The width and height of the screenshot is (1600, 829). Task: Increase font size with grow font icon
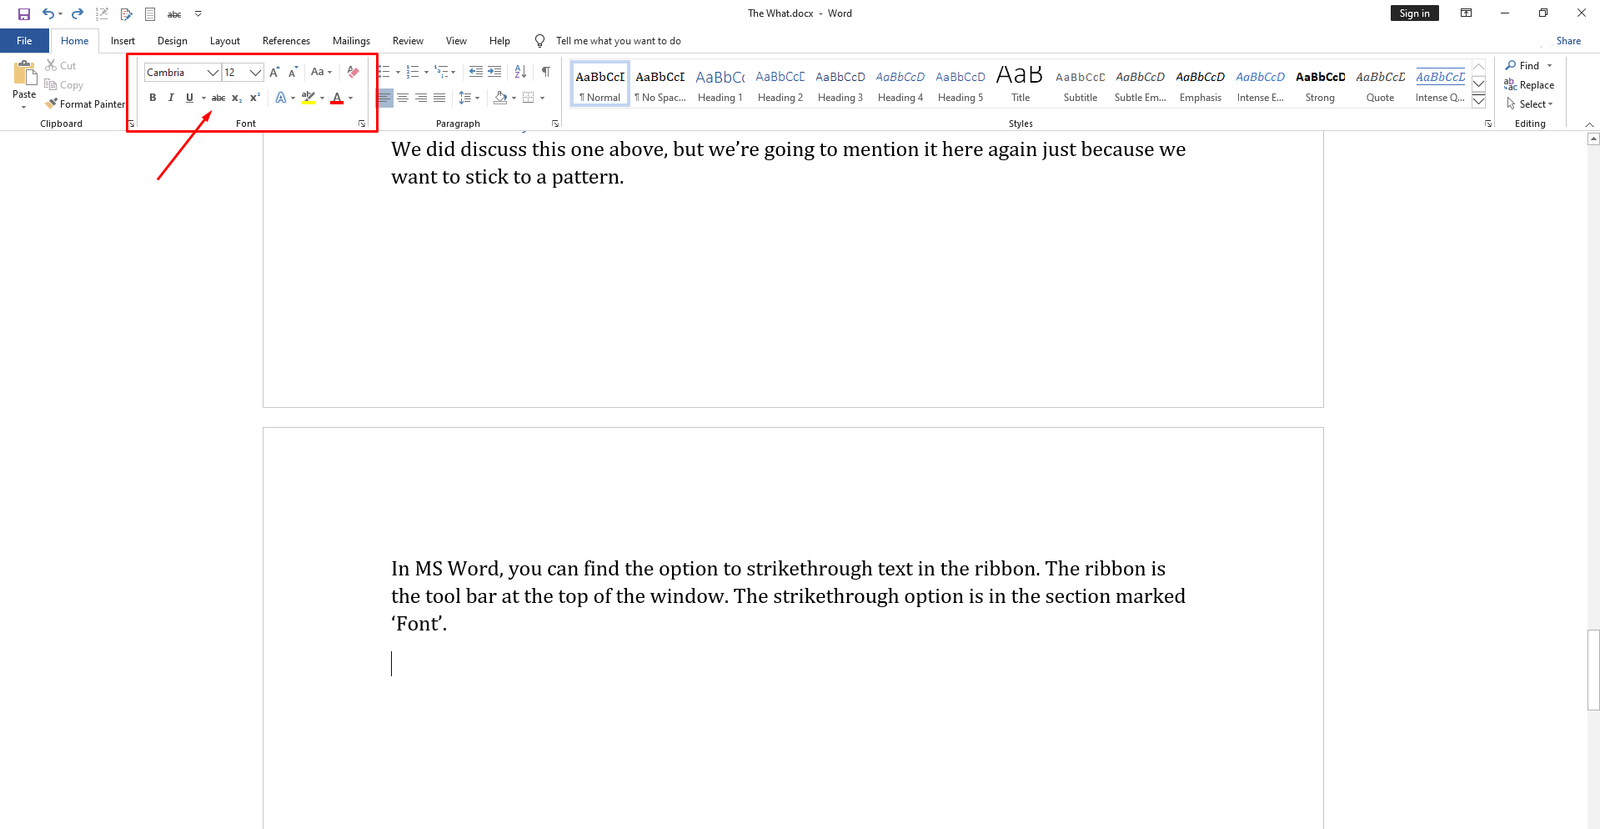275,72
